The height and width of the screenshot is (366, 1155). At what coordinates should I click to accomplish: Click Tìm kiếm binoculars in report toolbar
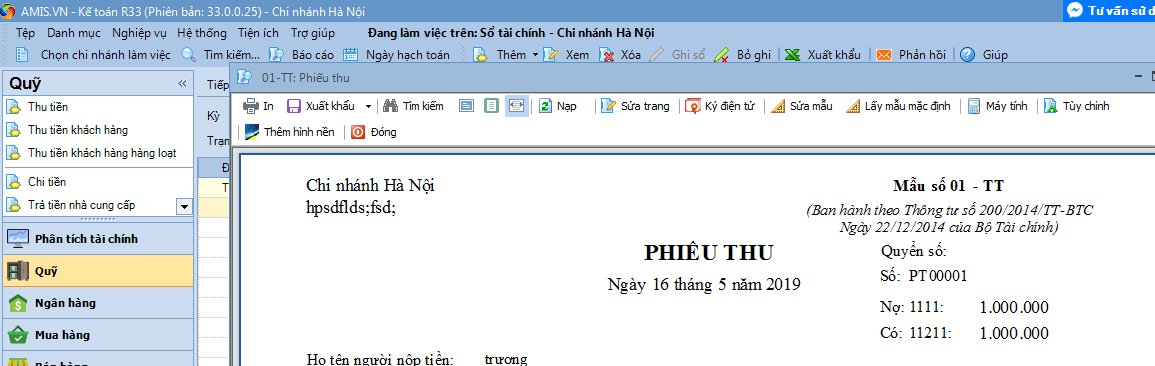pyautogui.click(x=390, y=106)
